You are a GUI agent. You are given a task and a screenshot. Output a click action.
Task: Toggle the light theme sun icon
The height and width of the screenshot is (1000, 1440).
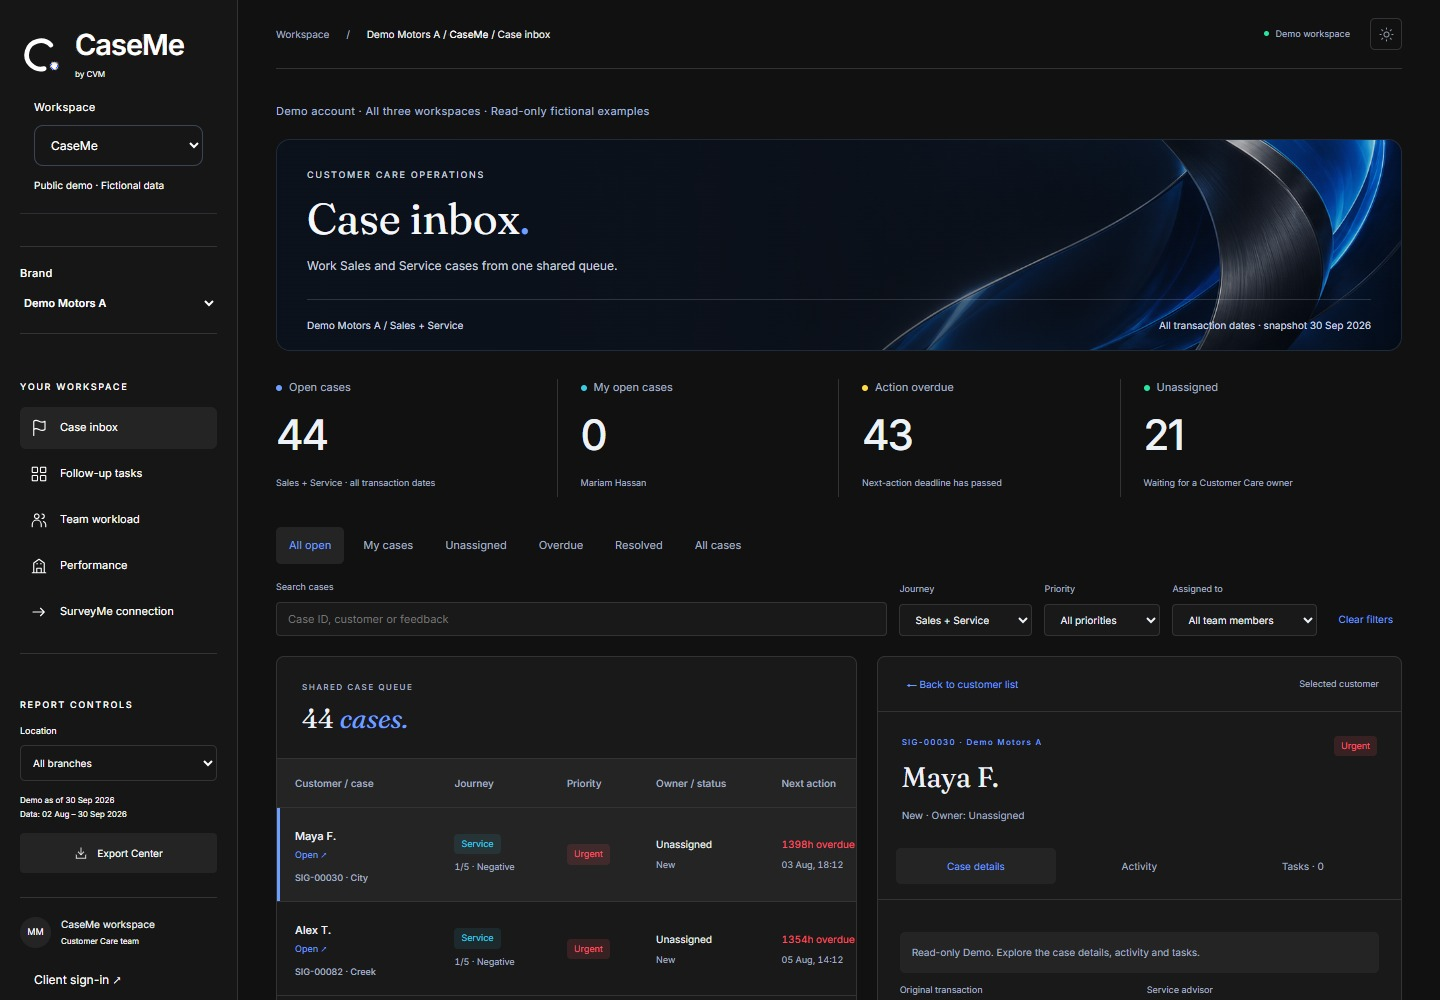tap(1386, 34)
